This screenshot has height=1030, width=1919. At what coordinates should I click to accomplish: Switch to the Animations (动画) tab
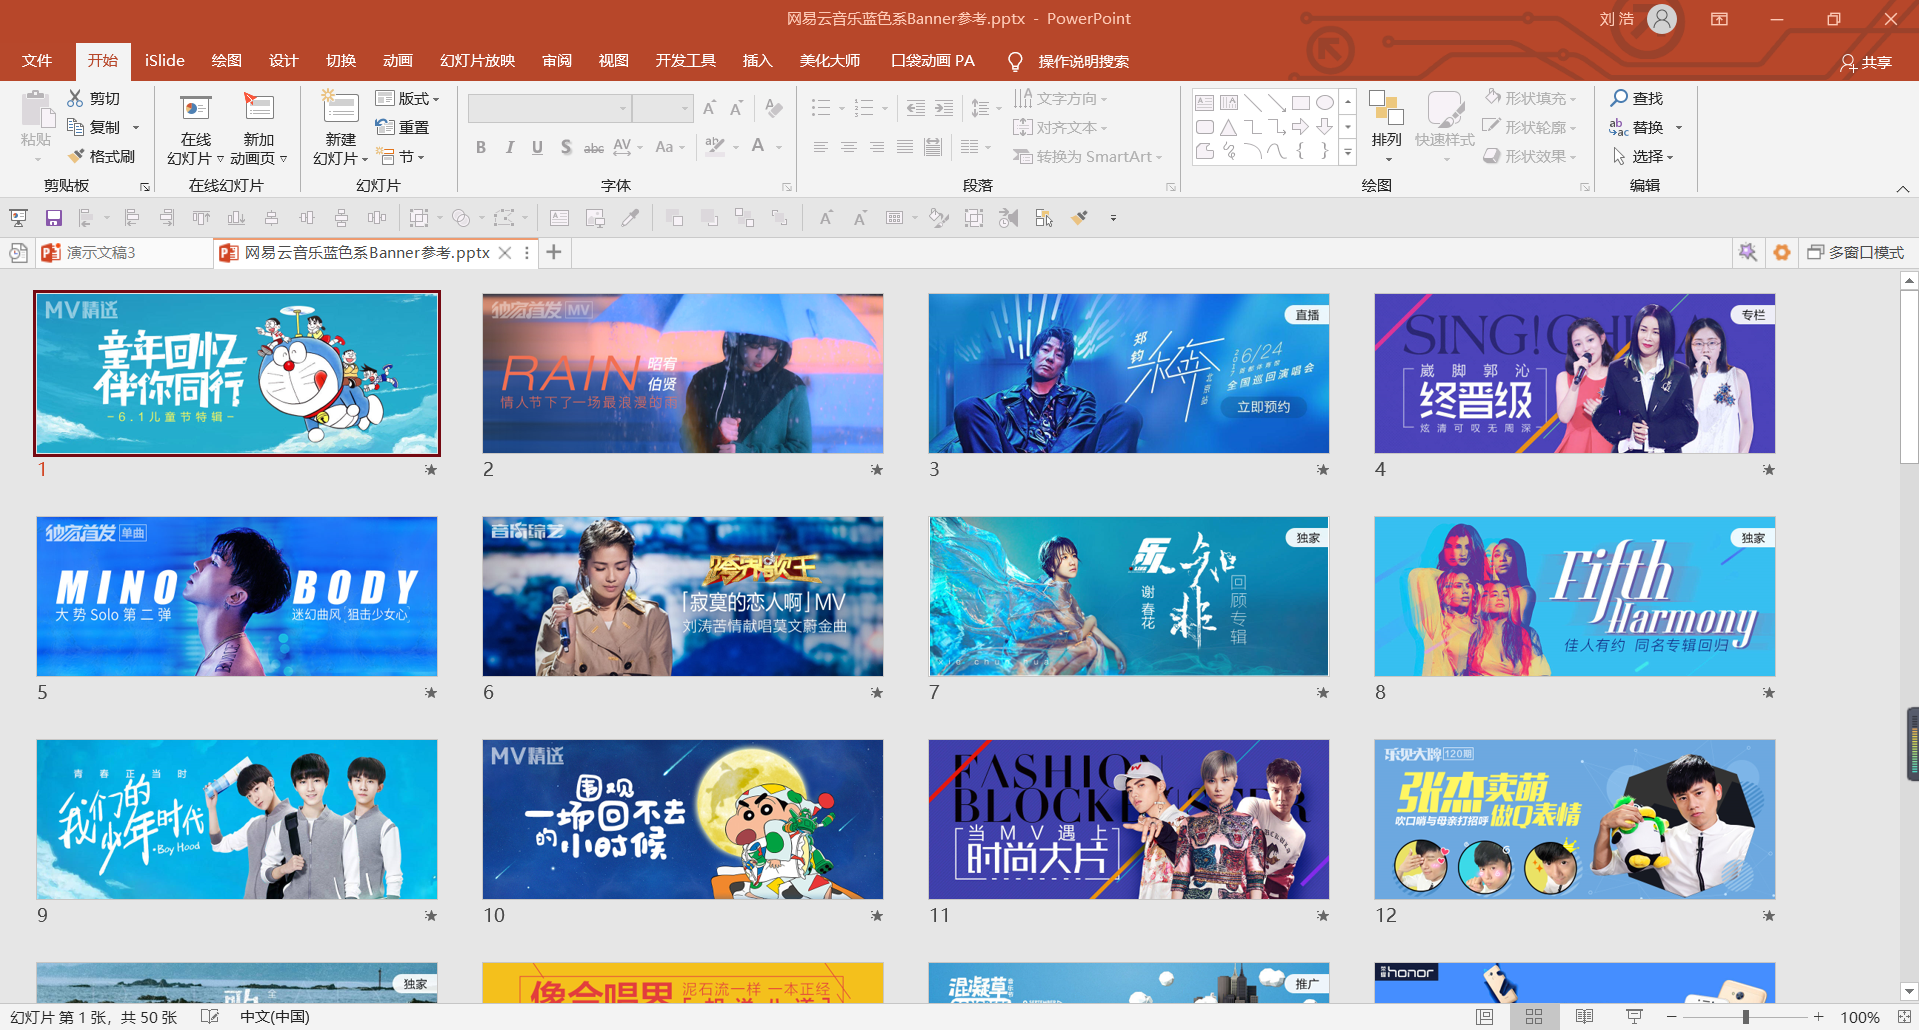coord(398,61)
